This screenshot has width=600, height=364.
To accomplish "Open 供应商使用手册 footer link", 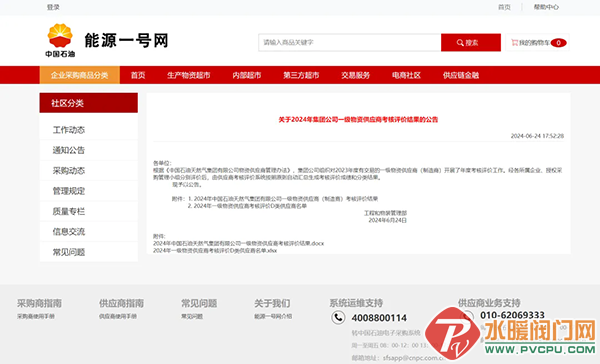I will (118, 316).
